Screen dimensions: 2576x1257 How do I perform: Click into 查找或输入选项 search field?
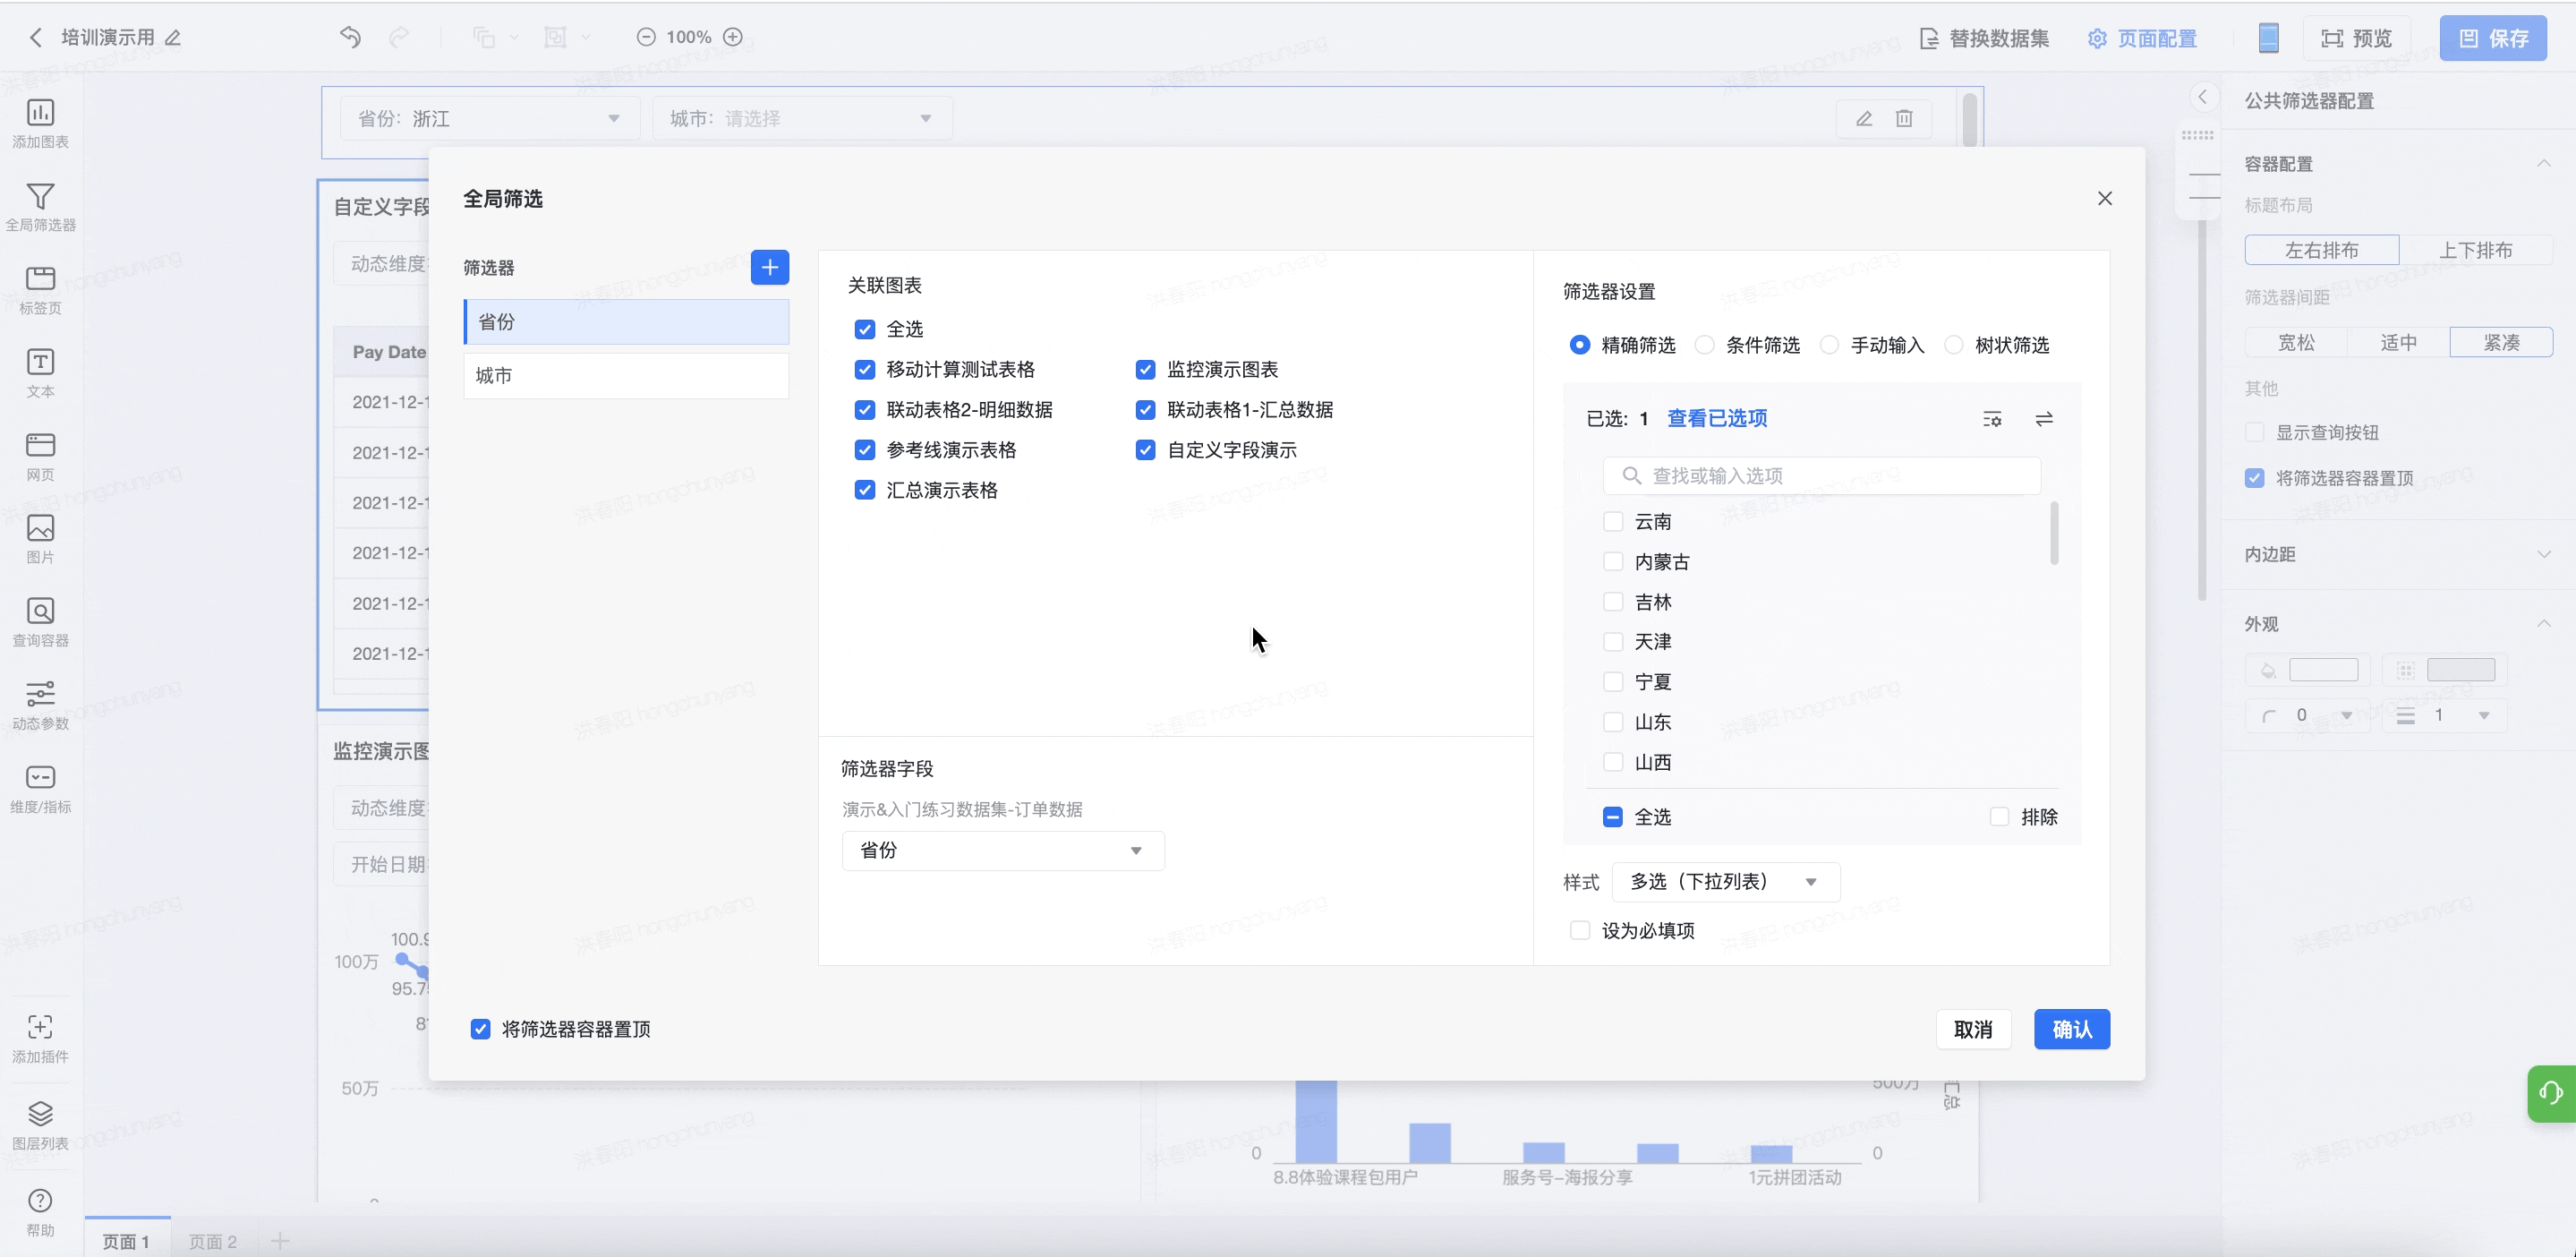(x=1822, y=476)
